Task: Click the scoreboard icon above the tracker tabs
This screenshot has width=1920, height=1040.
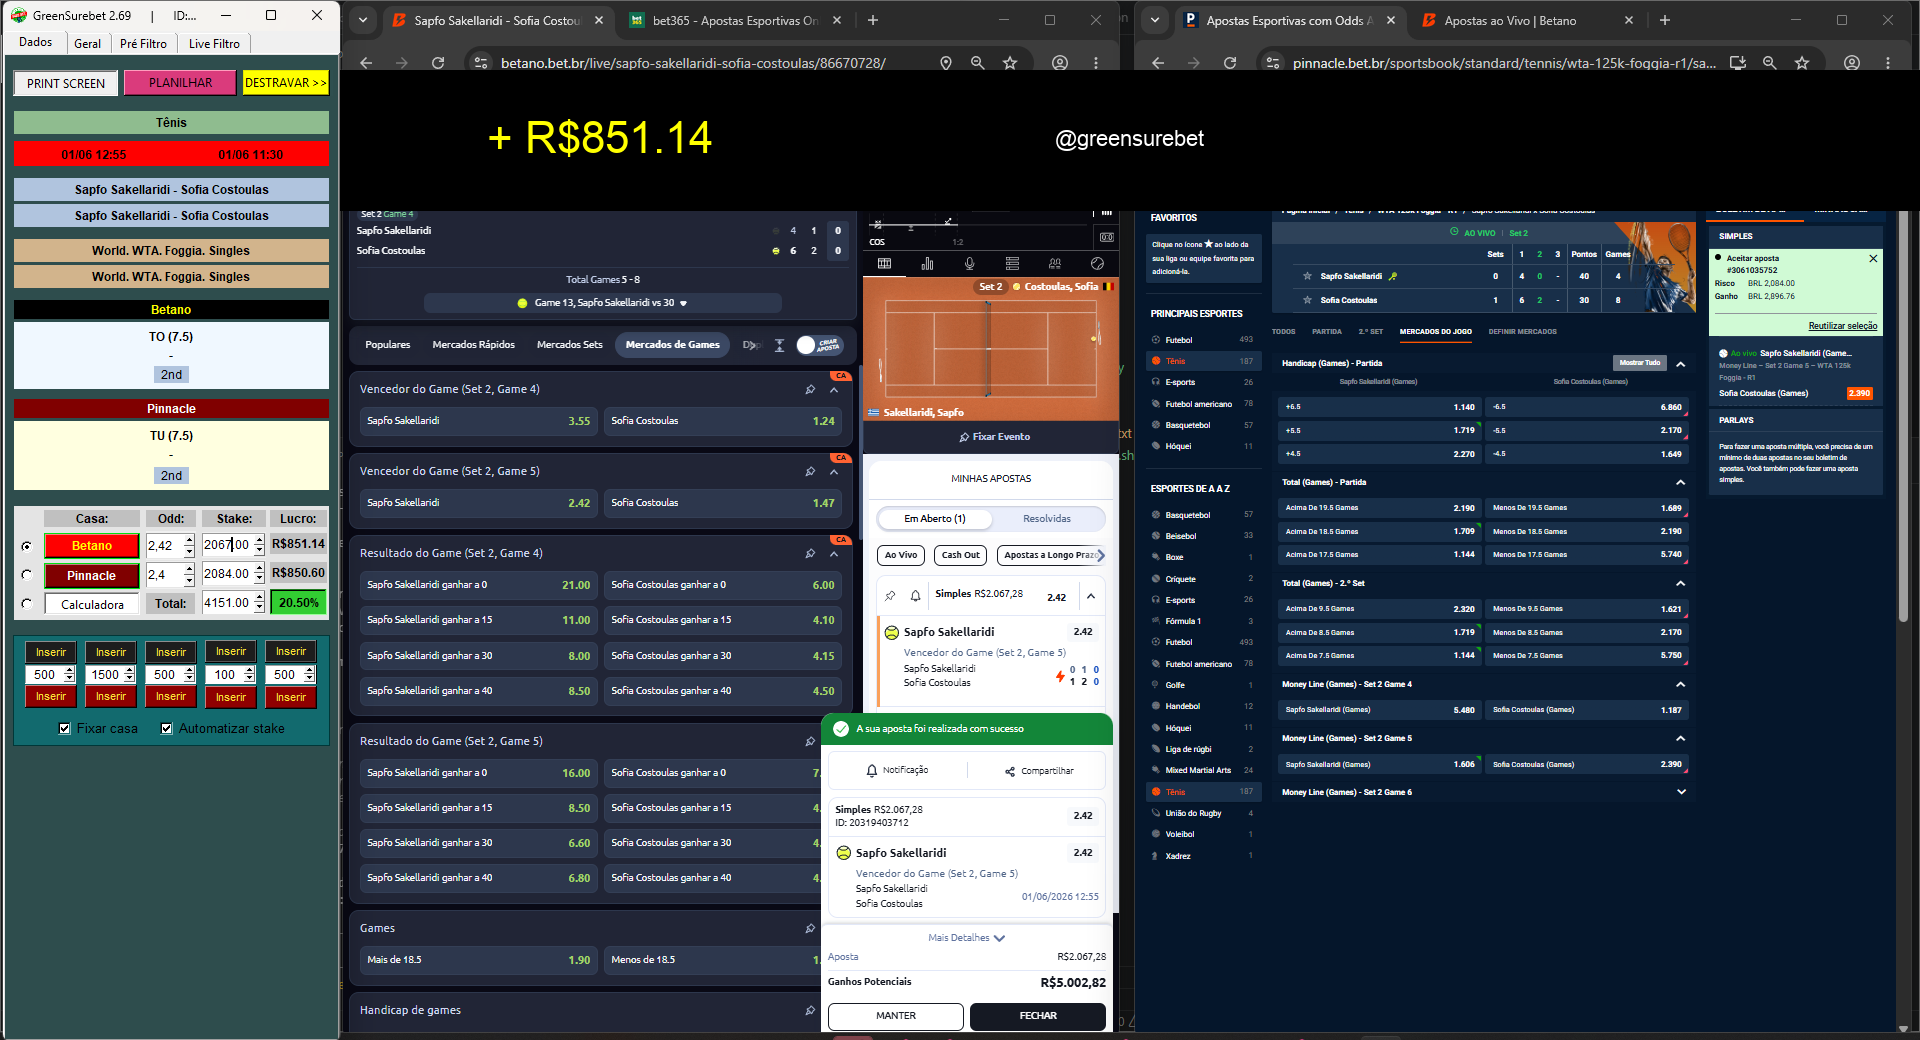Action: (x=1106, y=237)
